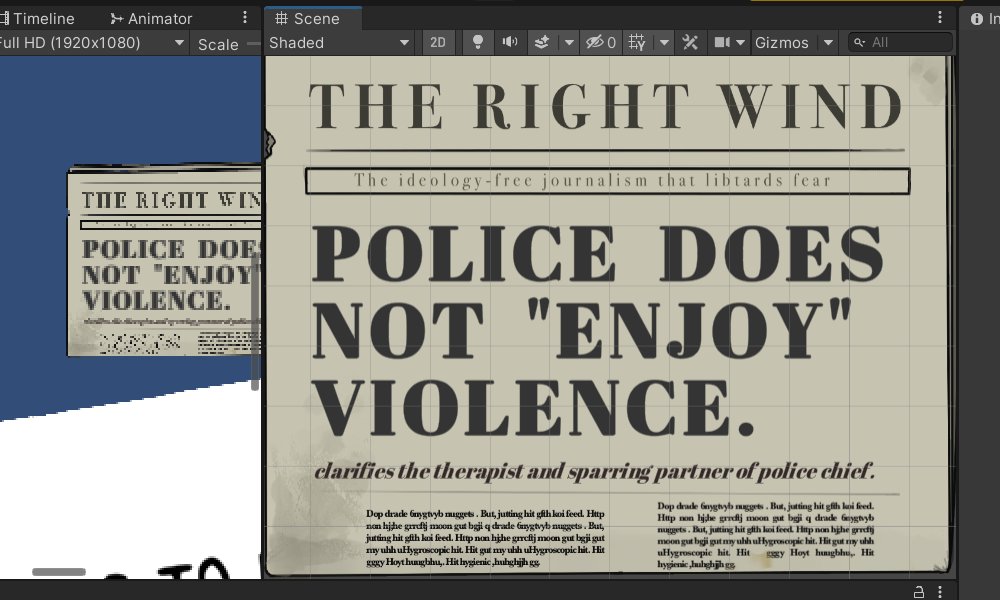The height and width of the screenshot is (600, 1000).
Task: Click the POLICE DOES headline line in Scene view
Action: pos(598,253)
